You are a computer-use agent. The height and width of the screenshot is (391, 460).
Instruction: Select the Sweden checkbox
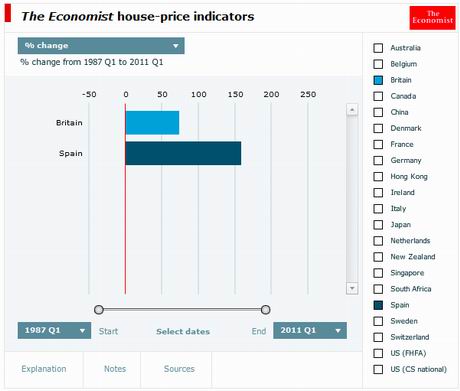pos(378,321)
